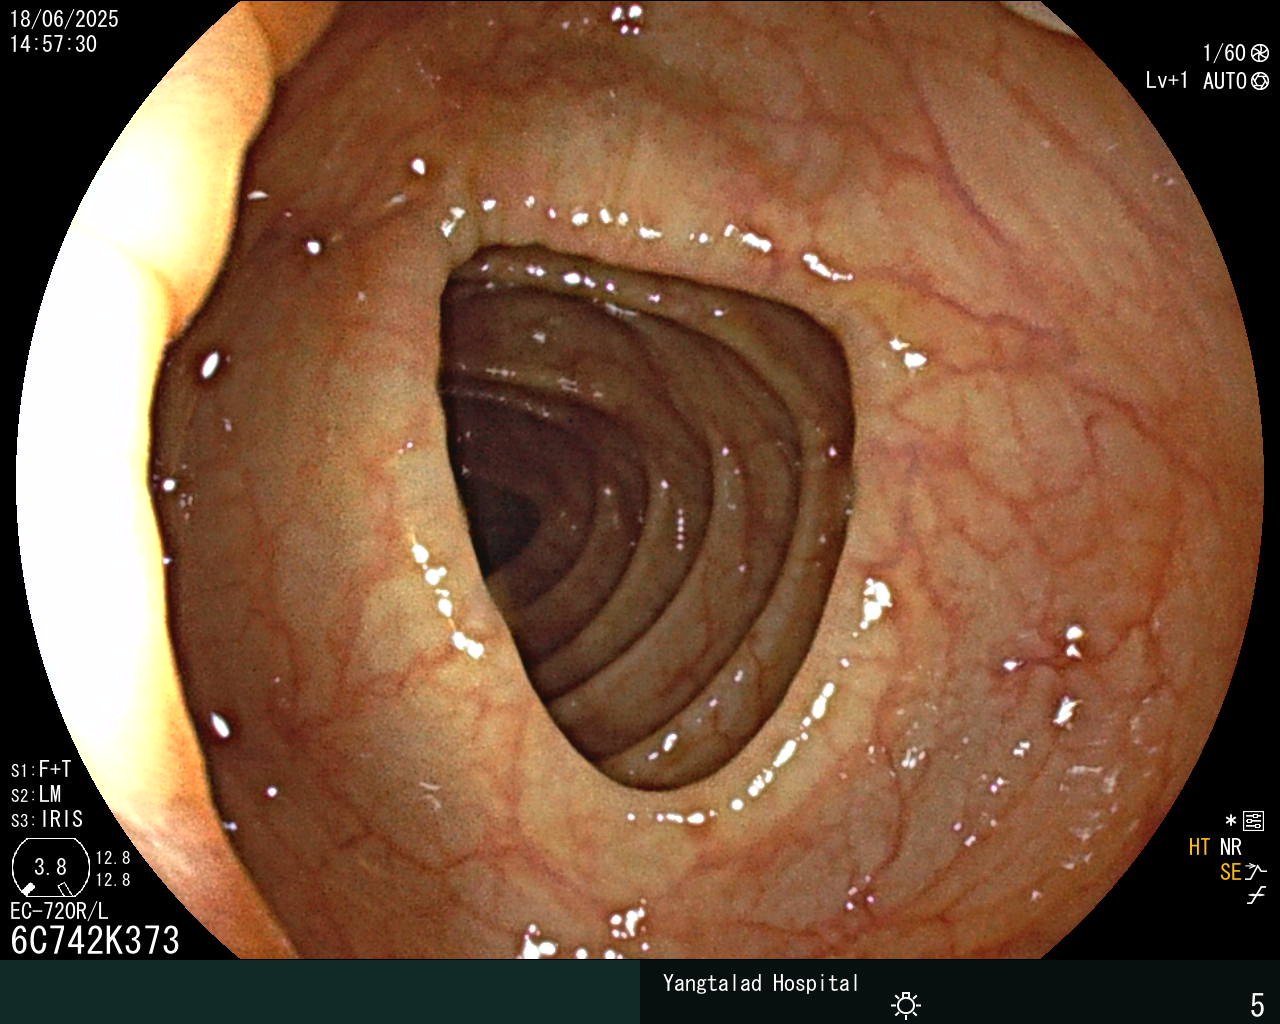Image resolution: width=1280 pixels, height=1024 pixels.
Task: Click the lower 12.8 diameter value
Action: point(113,880)
